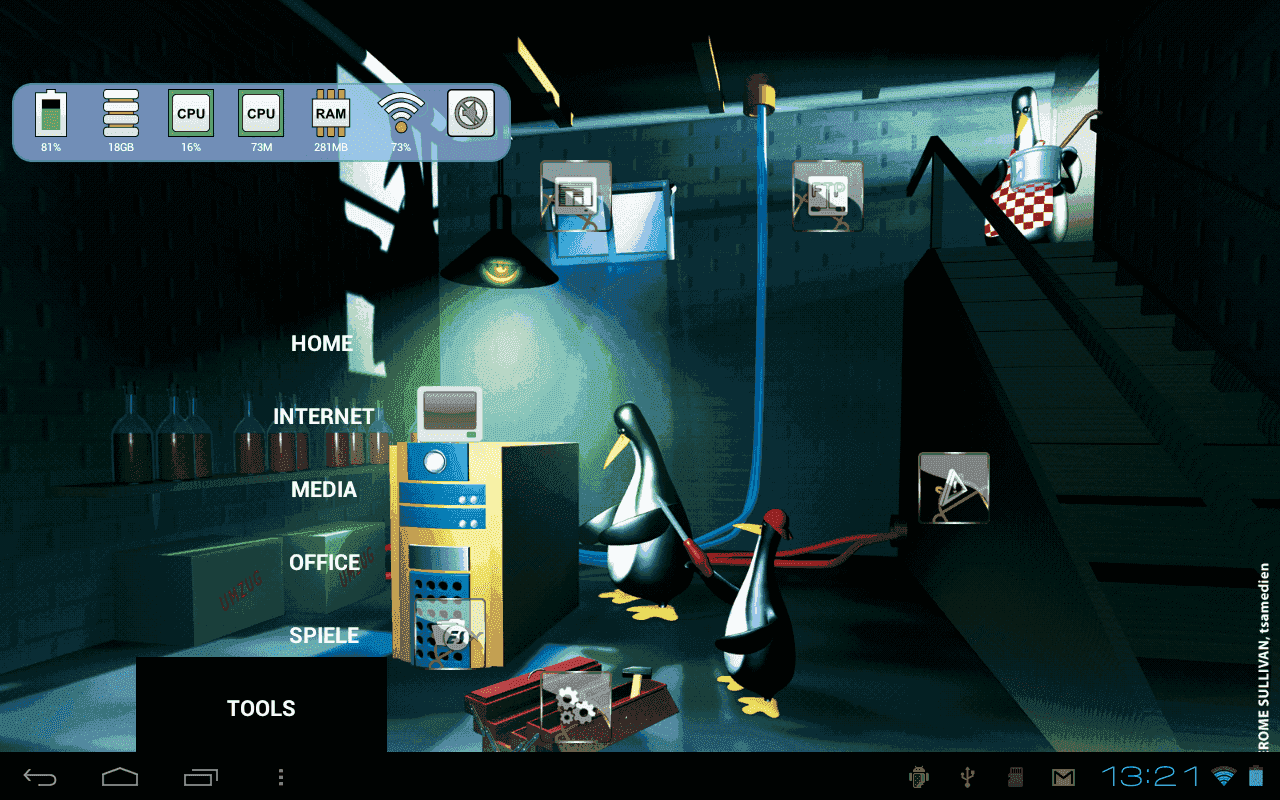1280x800 pixels.
Task: Open the Gmail notification icon
Action: click(1062, 776)
